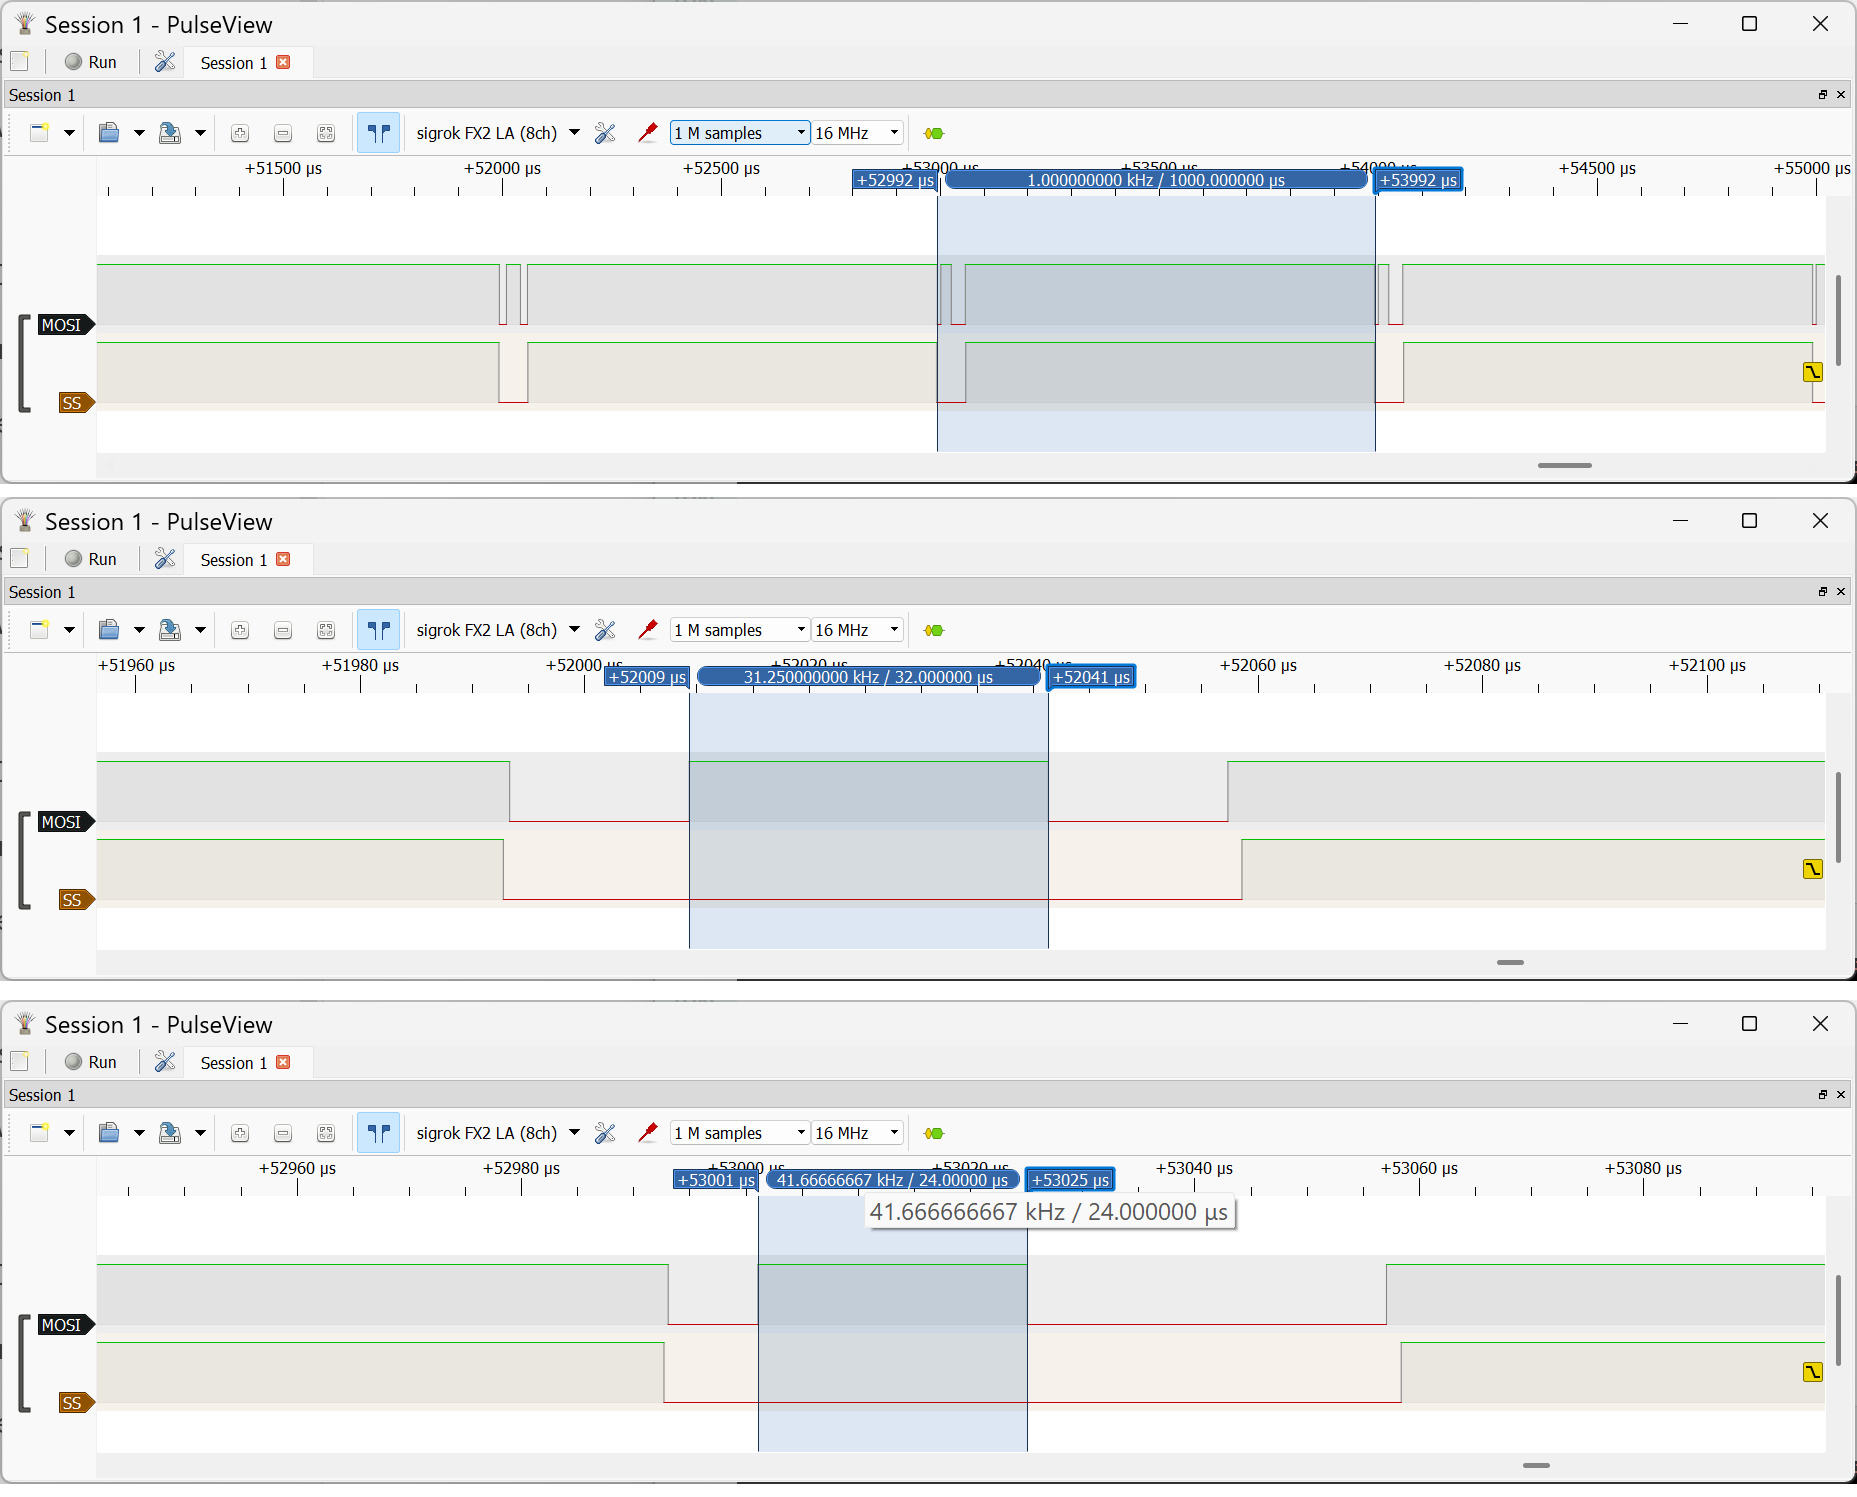Image resolution: width=1857 pixels, height=1497 pixels.
Task: Open channel probe configuration in top window
Action: point(648,133)
